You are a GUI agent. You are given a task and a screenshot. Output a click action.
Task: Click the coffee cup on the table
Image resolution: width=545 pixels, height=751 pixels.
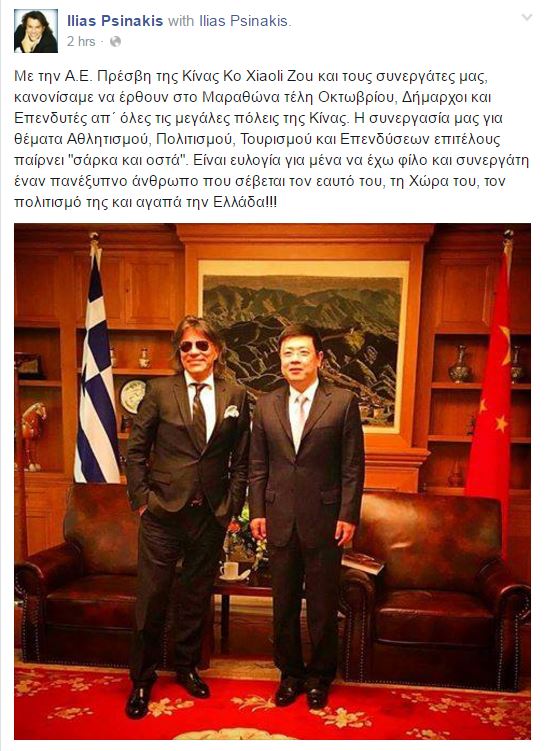coord(230,570)
